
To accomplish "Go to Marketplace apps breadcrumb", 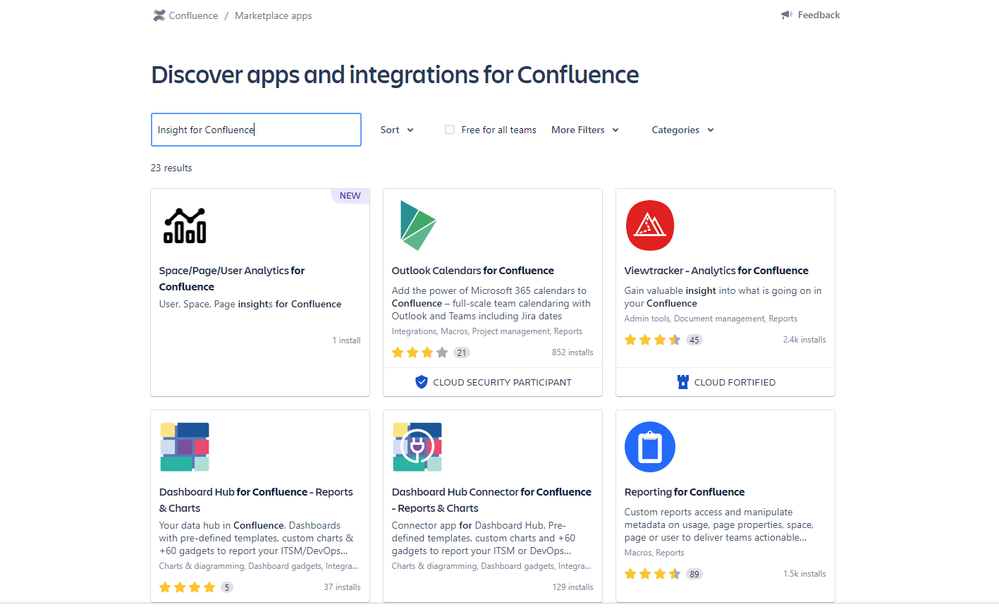I will click(x=273, y=15).
